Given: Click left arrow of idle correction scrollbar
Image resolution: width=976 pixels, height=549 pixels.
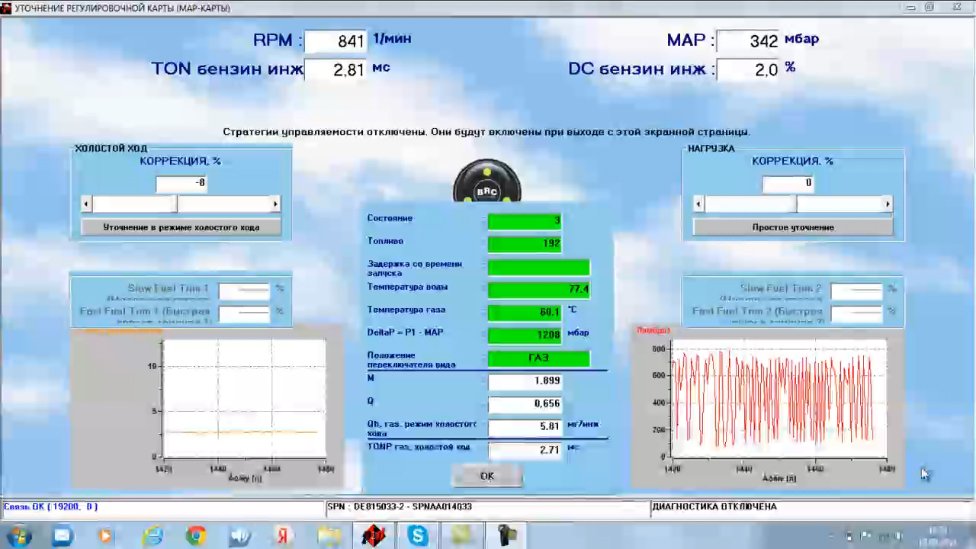Looking at the screenshot, I should [87, 204].
